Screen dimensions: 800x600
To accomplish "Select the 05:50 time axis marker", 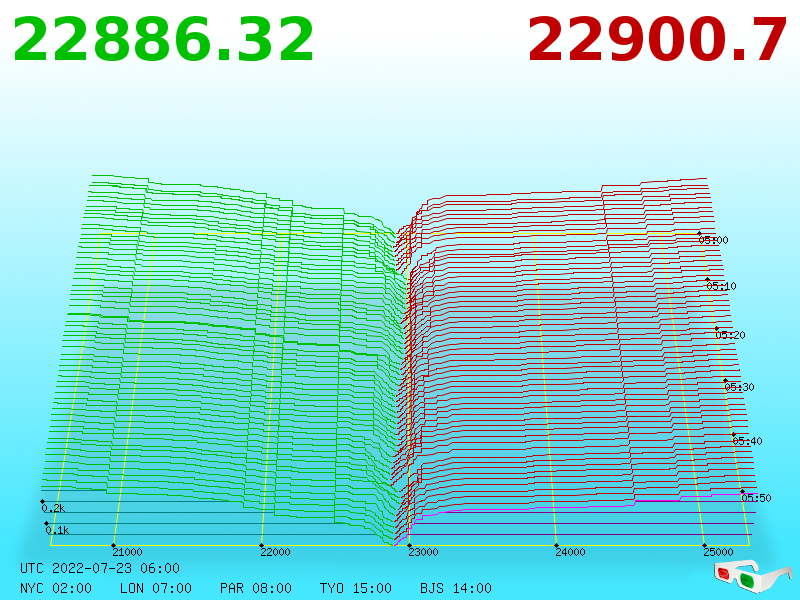I will click(x=756, y=498).
